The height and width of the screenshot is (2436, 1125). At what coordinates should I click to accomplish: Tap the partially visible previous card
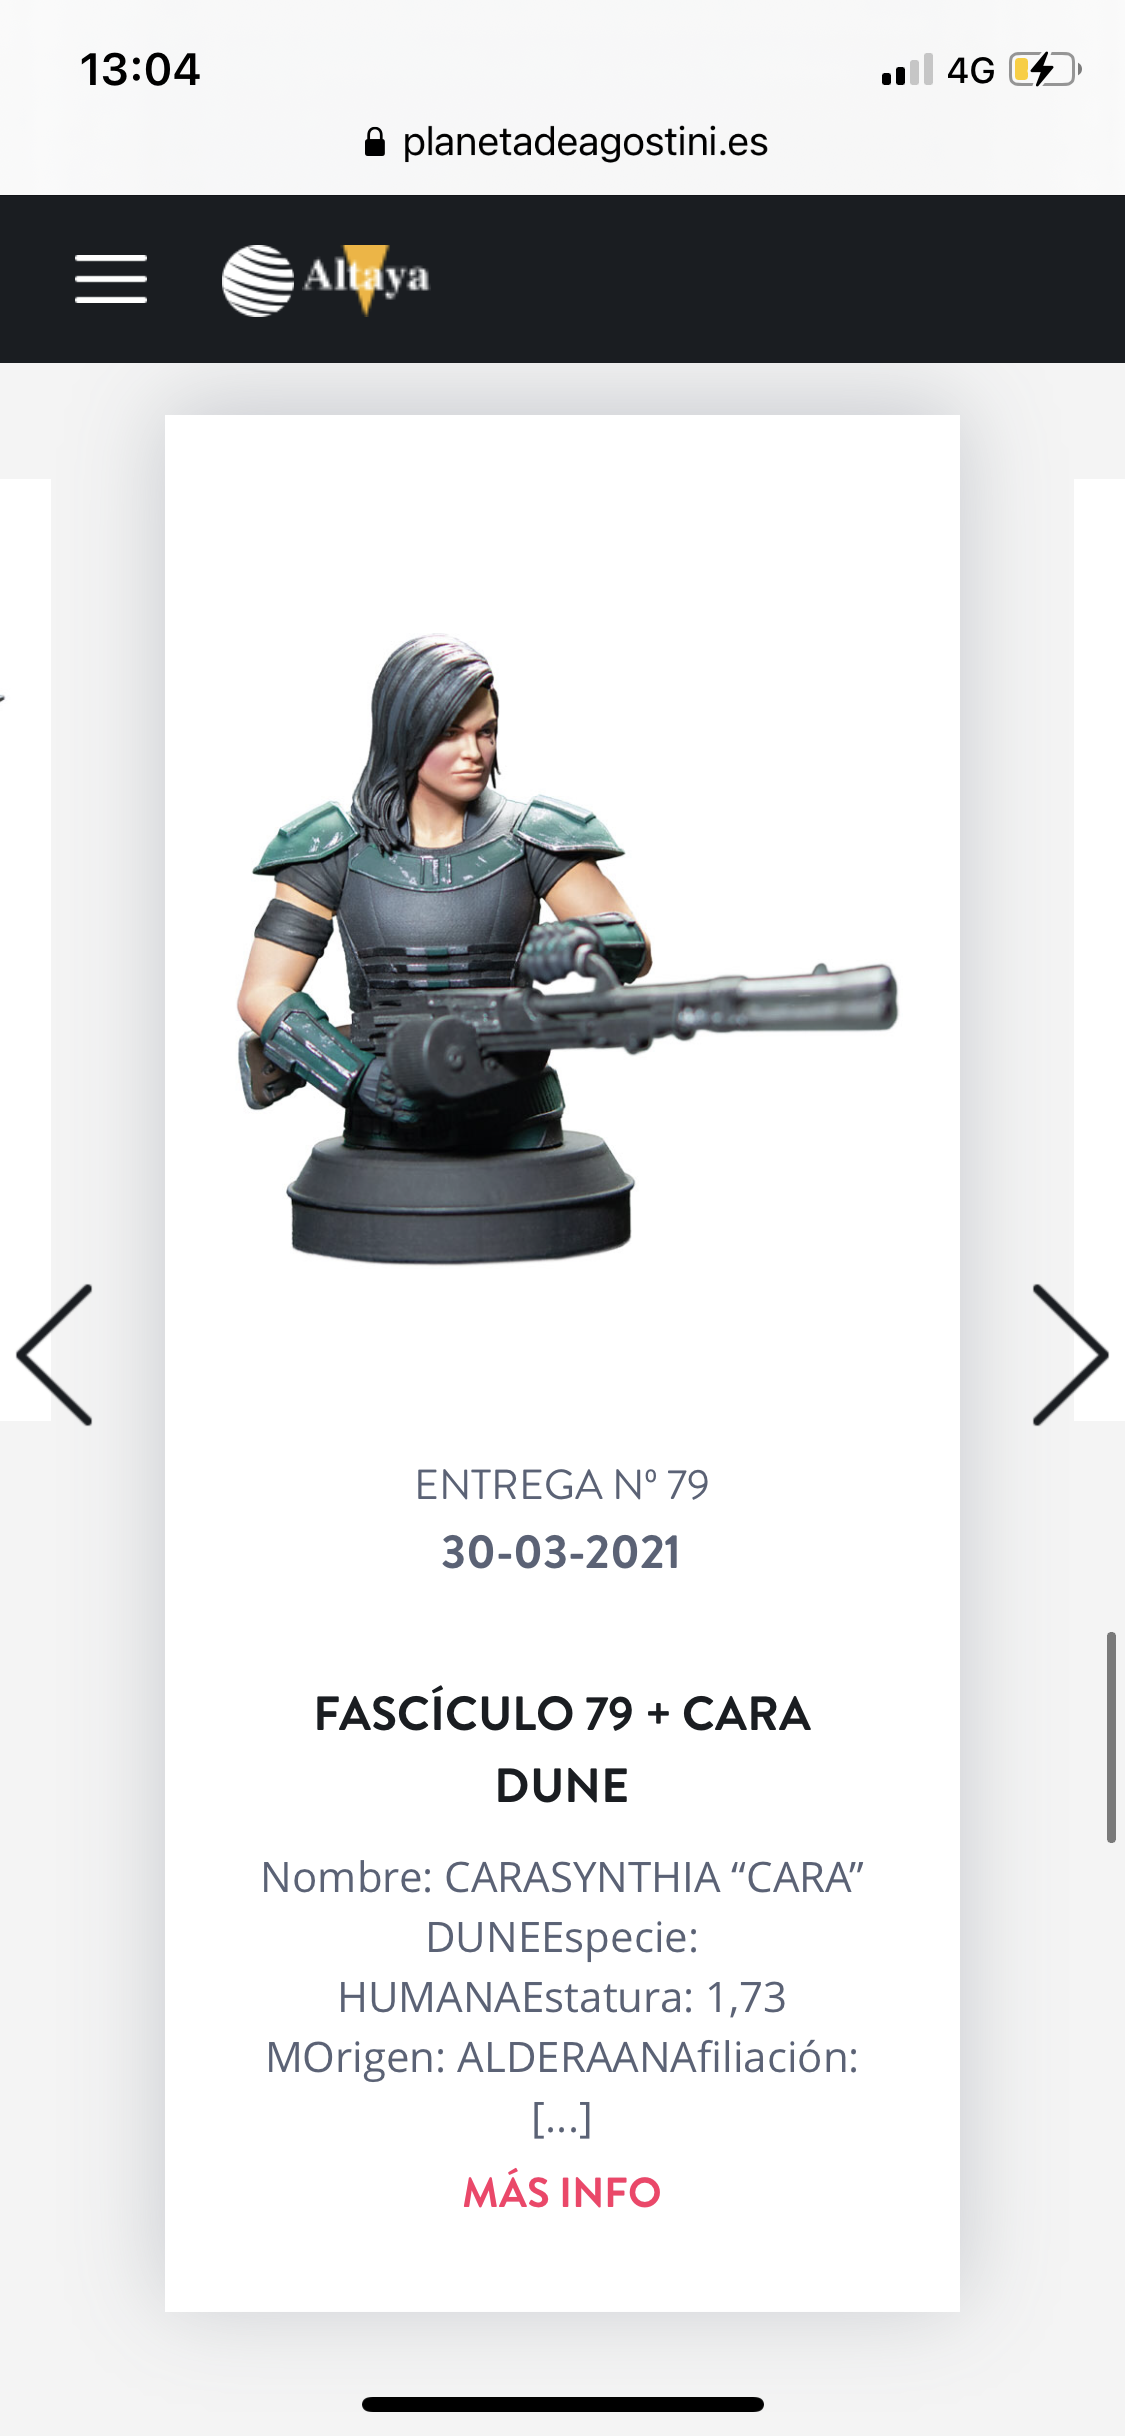click(x=25, y=950)
